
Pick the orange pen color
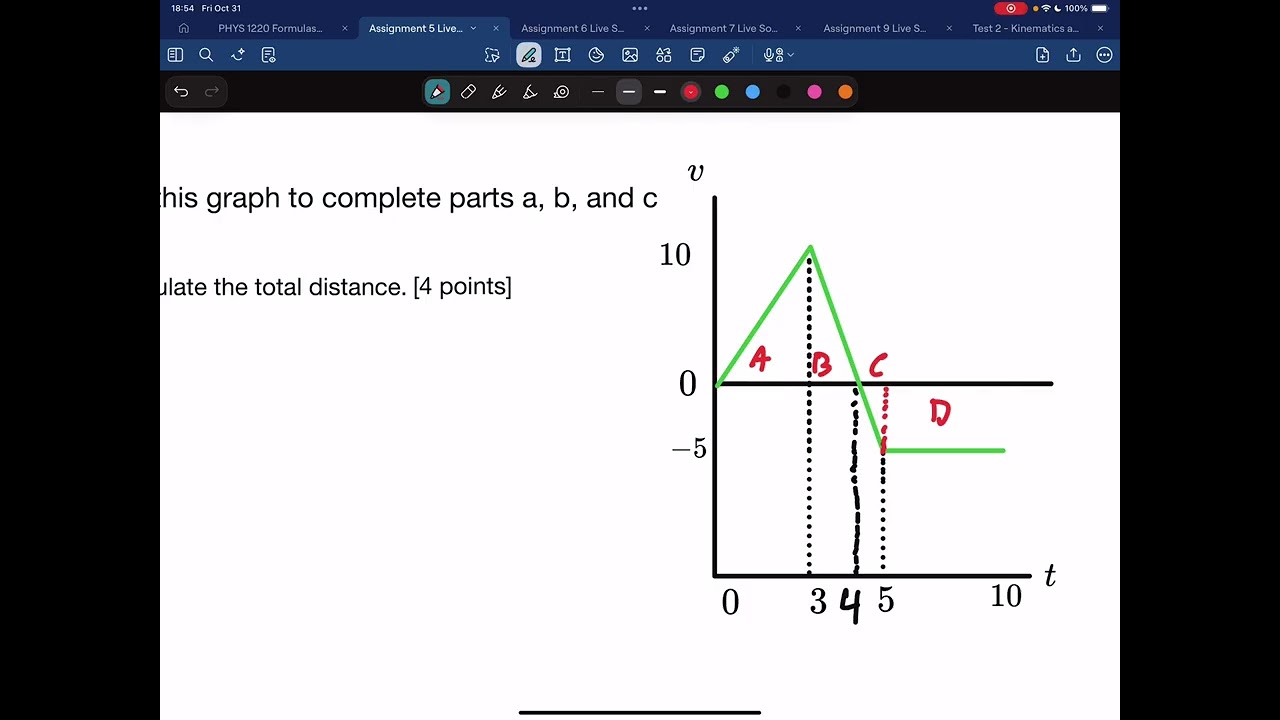point(846,92)
